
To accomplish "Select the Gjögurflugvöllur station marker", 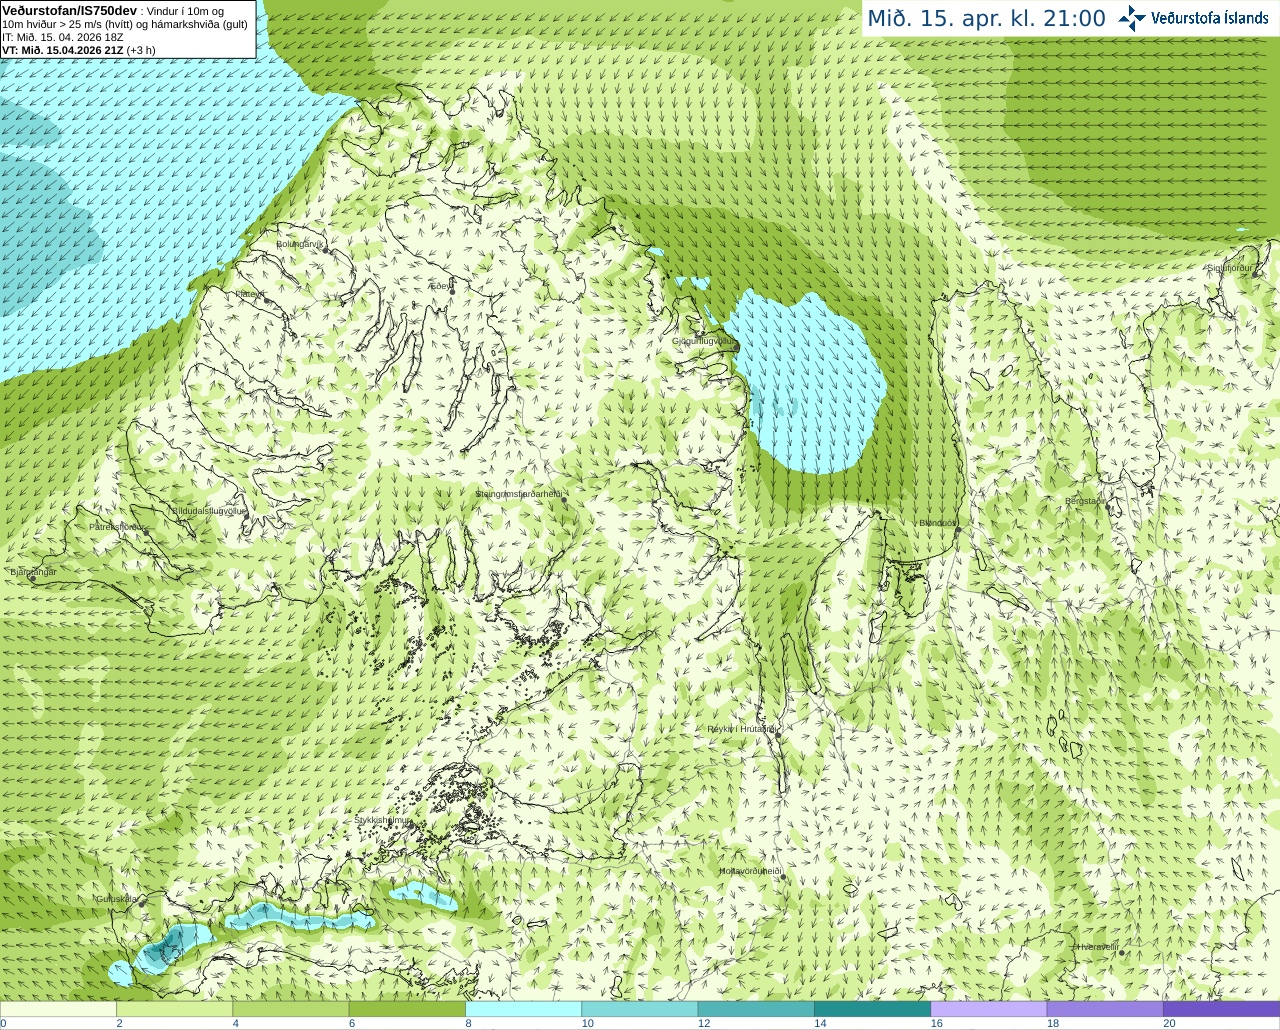I will click(x=737, y=346).
